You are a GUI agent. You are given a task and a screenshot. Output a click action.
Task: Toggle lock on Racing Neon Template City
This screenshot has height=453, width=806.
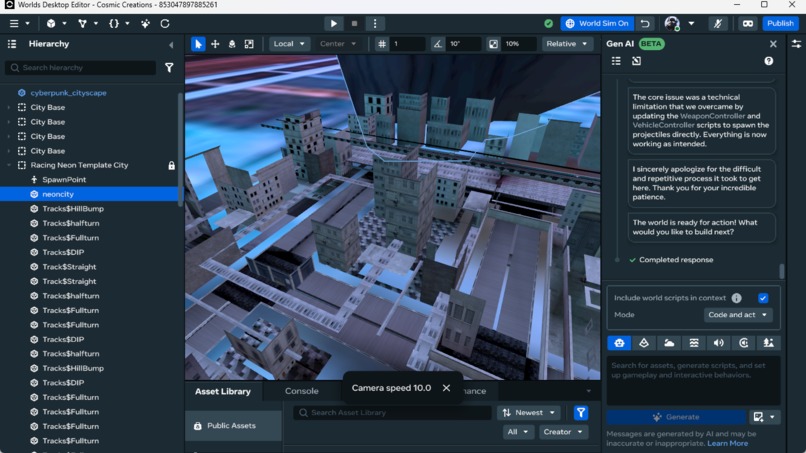[x=172, y=166]
